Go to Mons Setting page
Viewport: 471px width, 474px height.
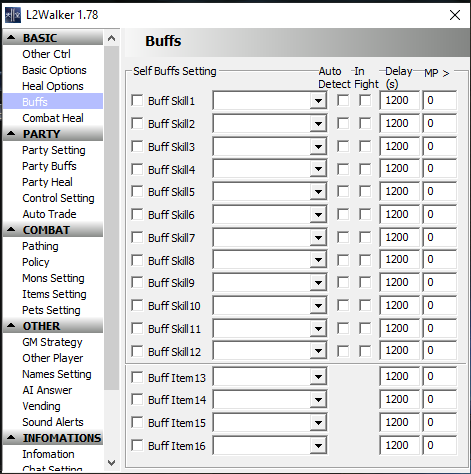click(x=53, y=278)
